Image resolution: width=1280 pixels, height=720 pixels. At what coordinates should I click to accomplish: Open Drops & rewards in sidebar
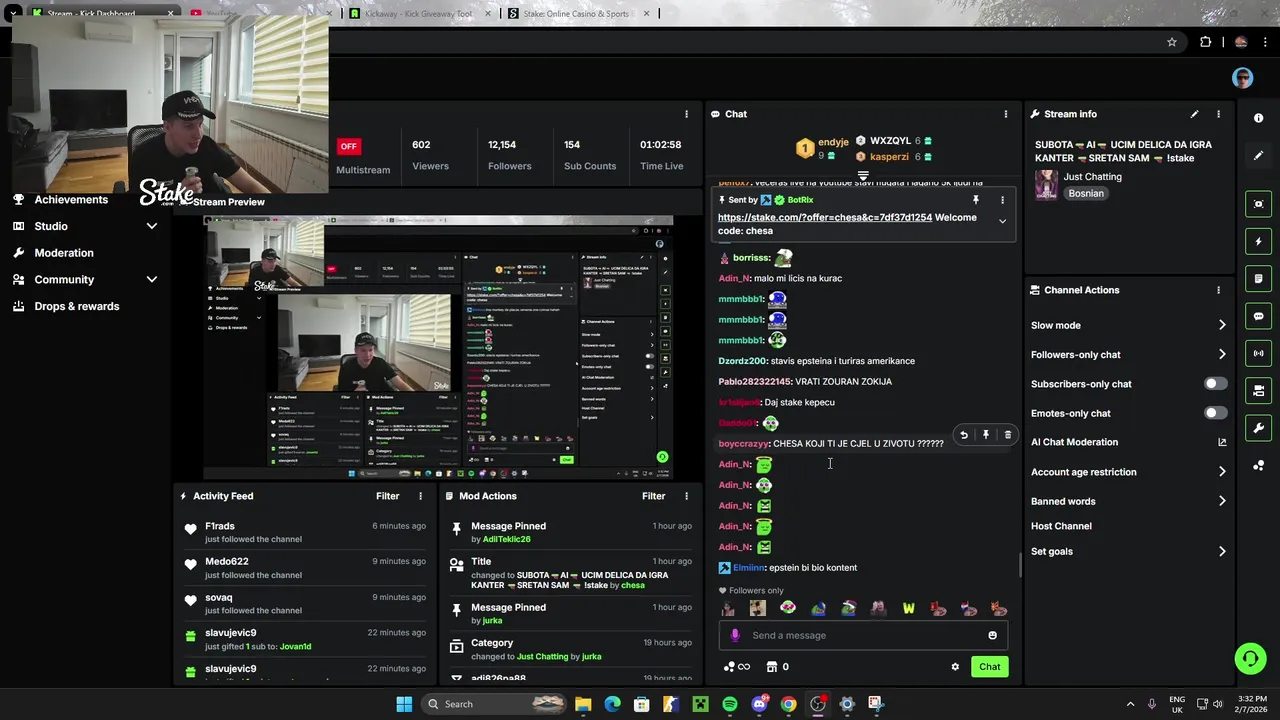tap(76, 306)
